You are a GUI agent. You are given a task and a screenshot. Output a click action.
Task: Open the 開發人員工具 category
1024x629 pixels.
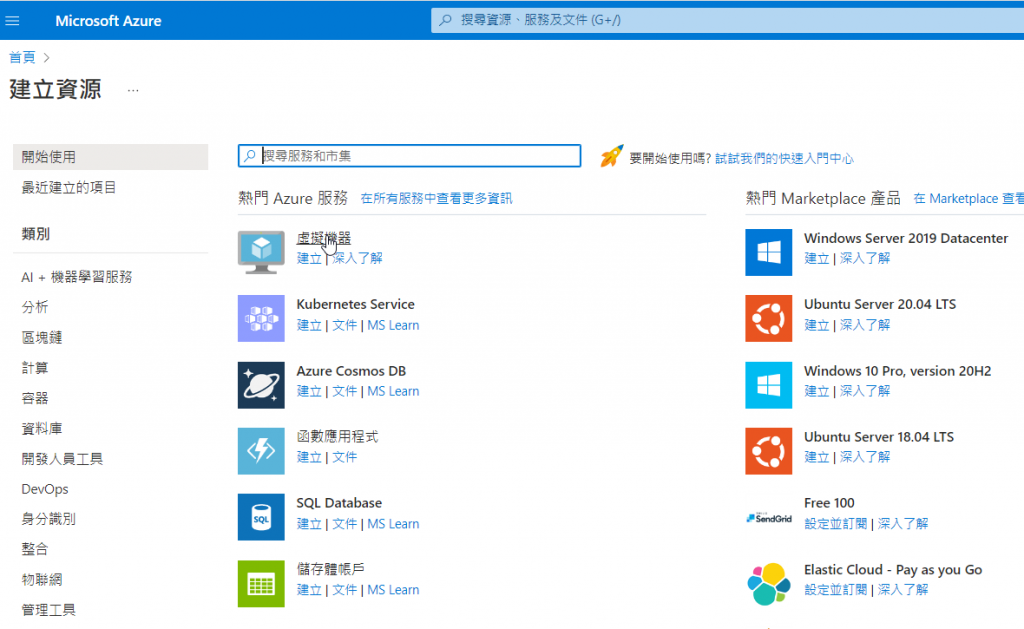pos(62,459)
